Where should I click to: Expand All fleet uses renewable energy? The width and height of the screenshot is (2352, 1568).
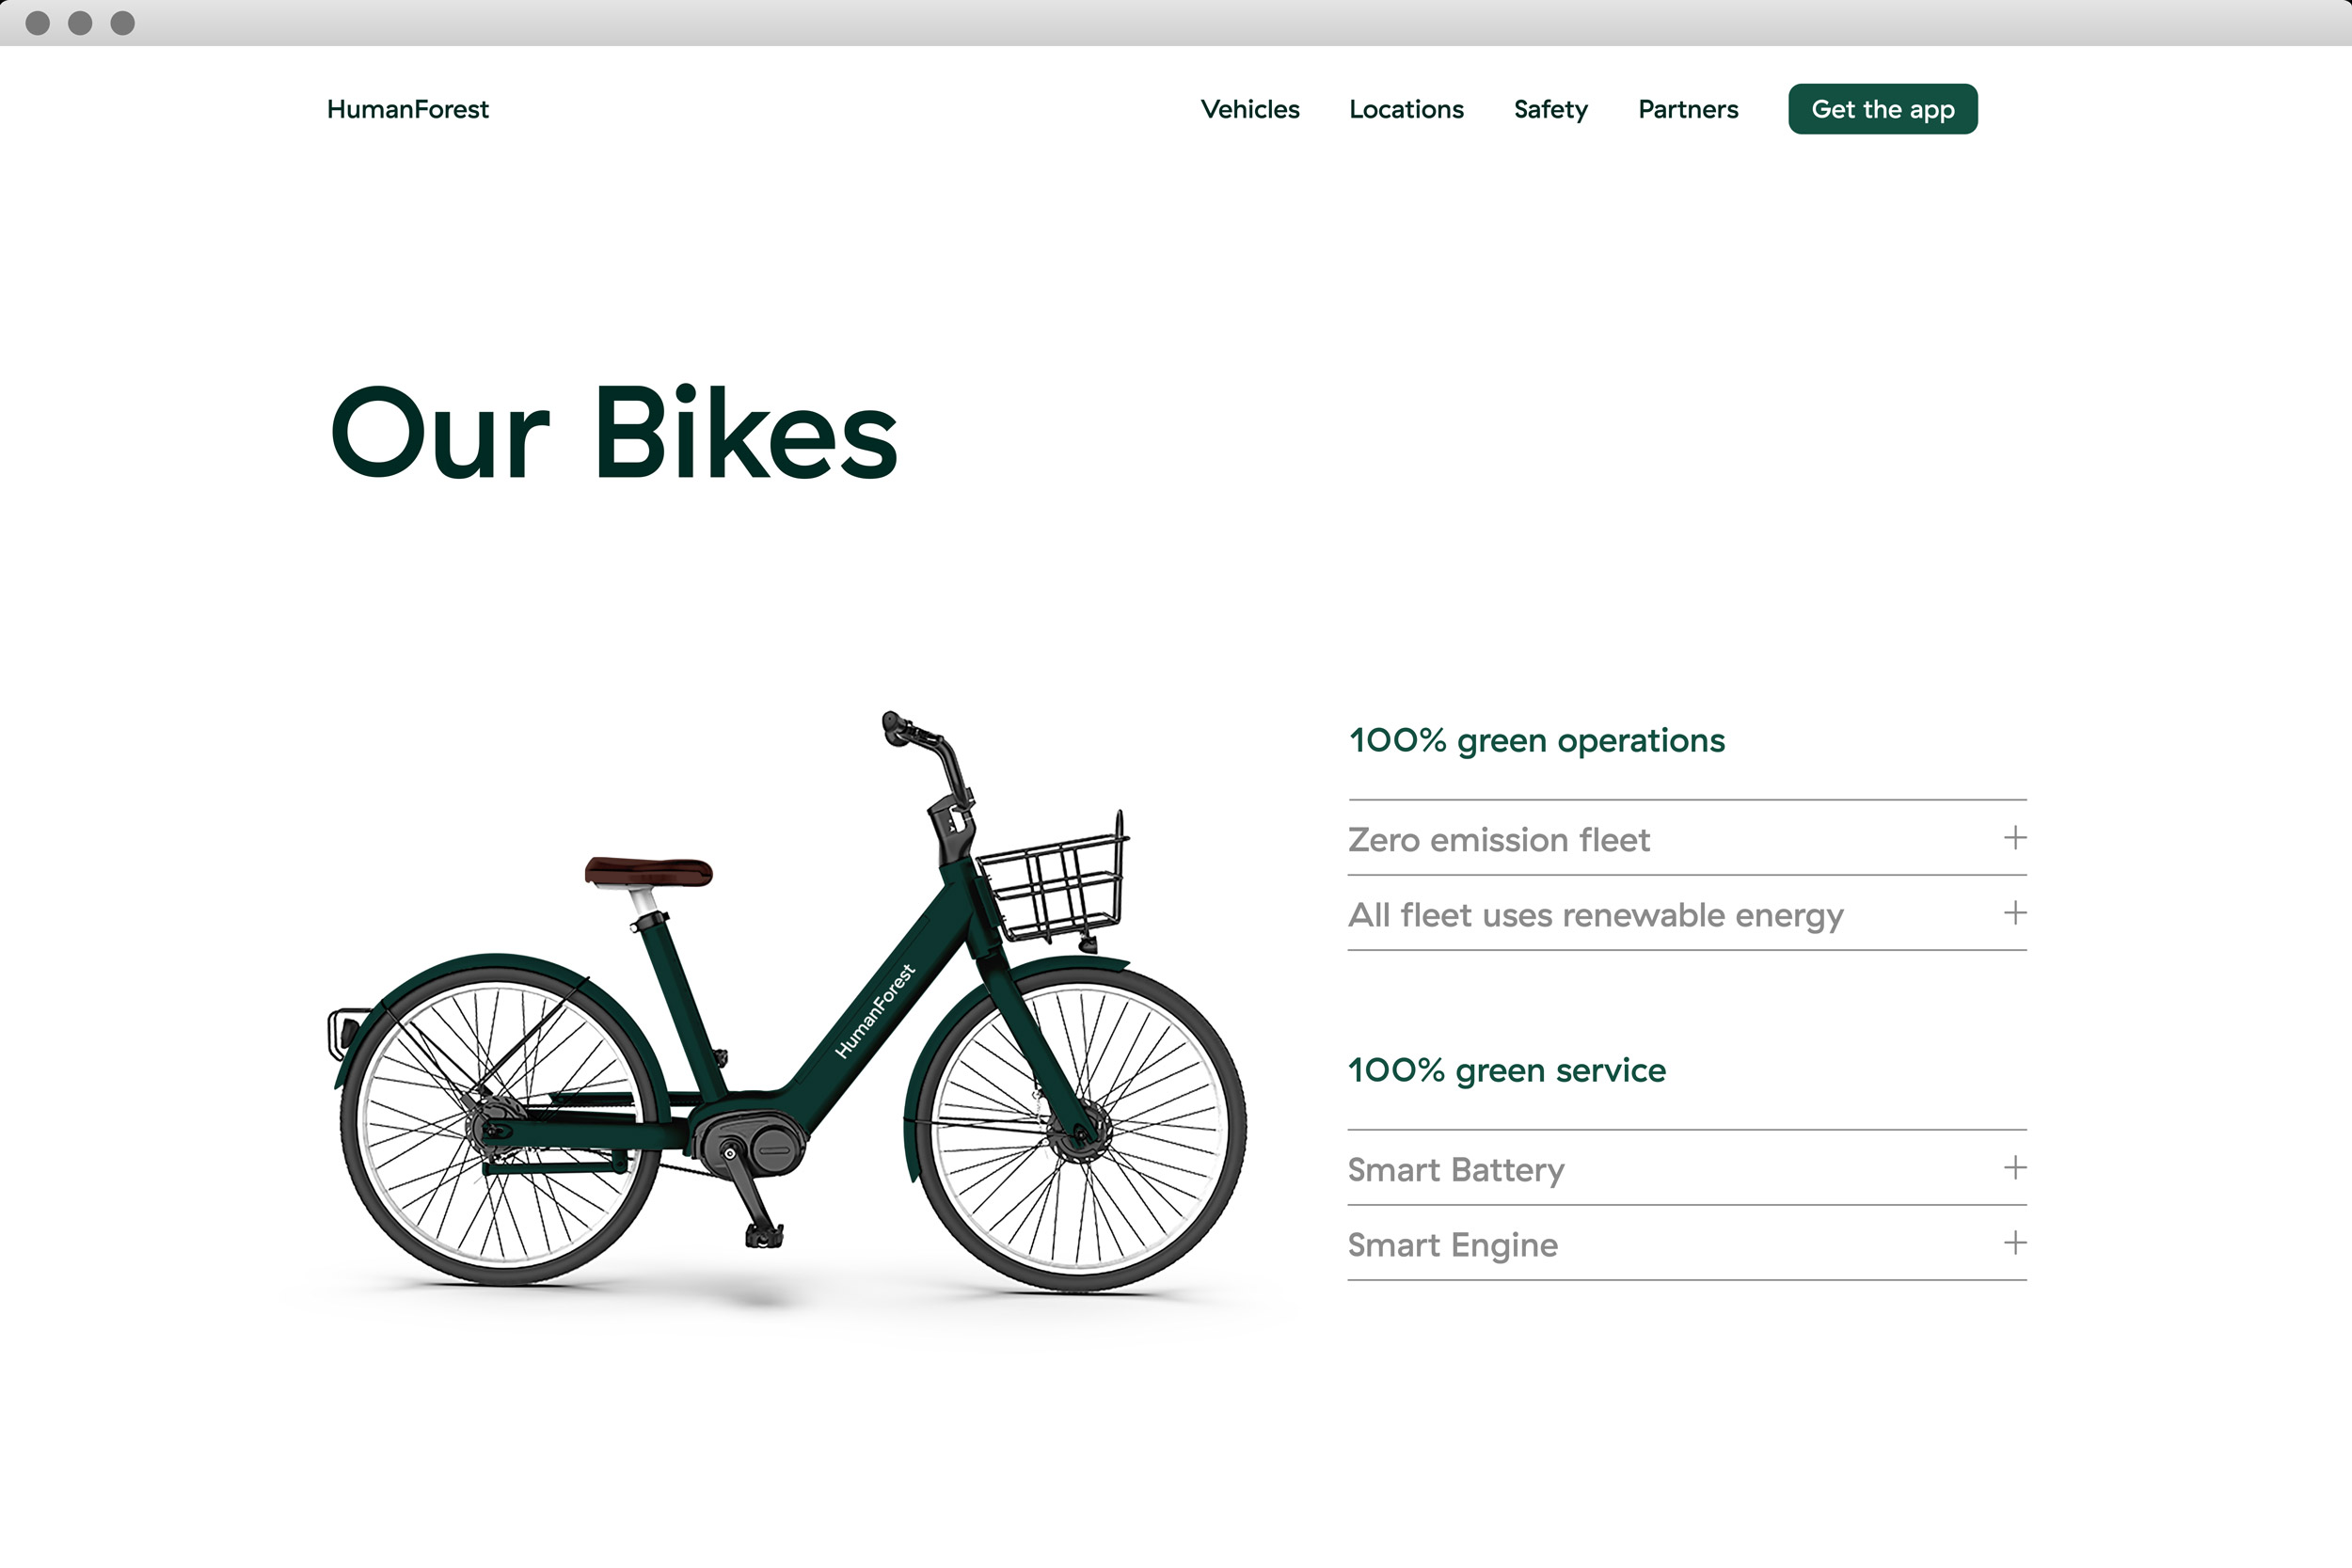click(1687, 914)
